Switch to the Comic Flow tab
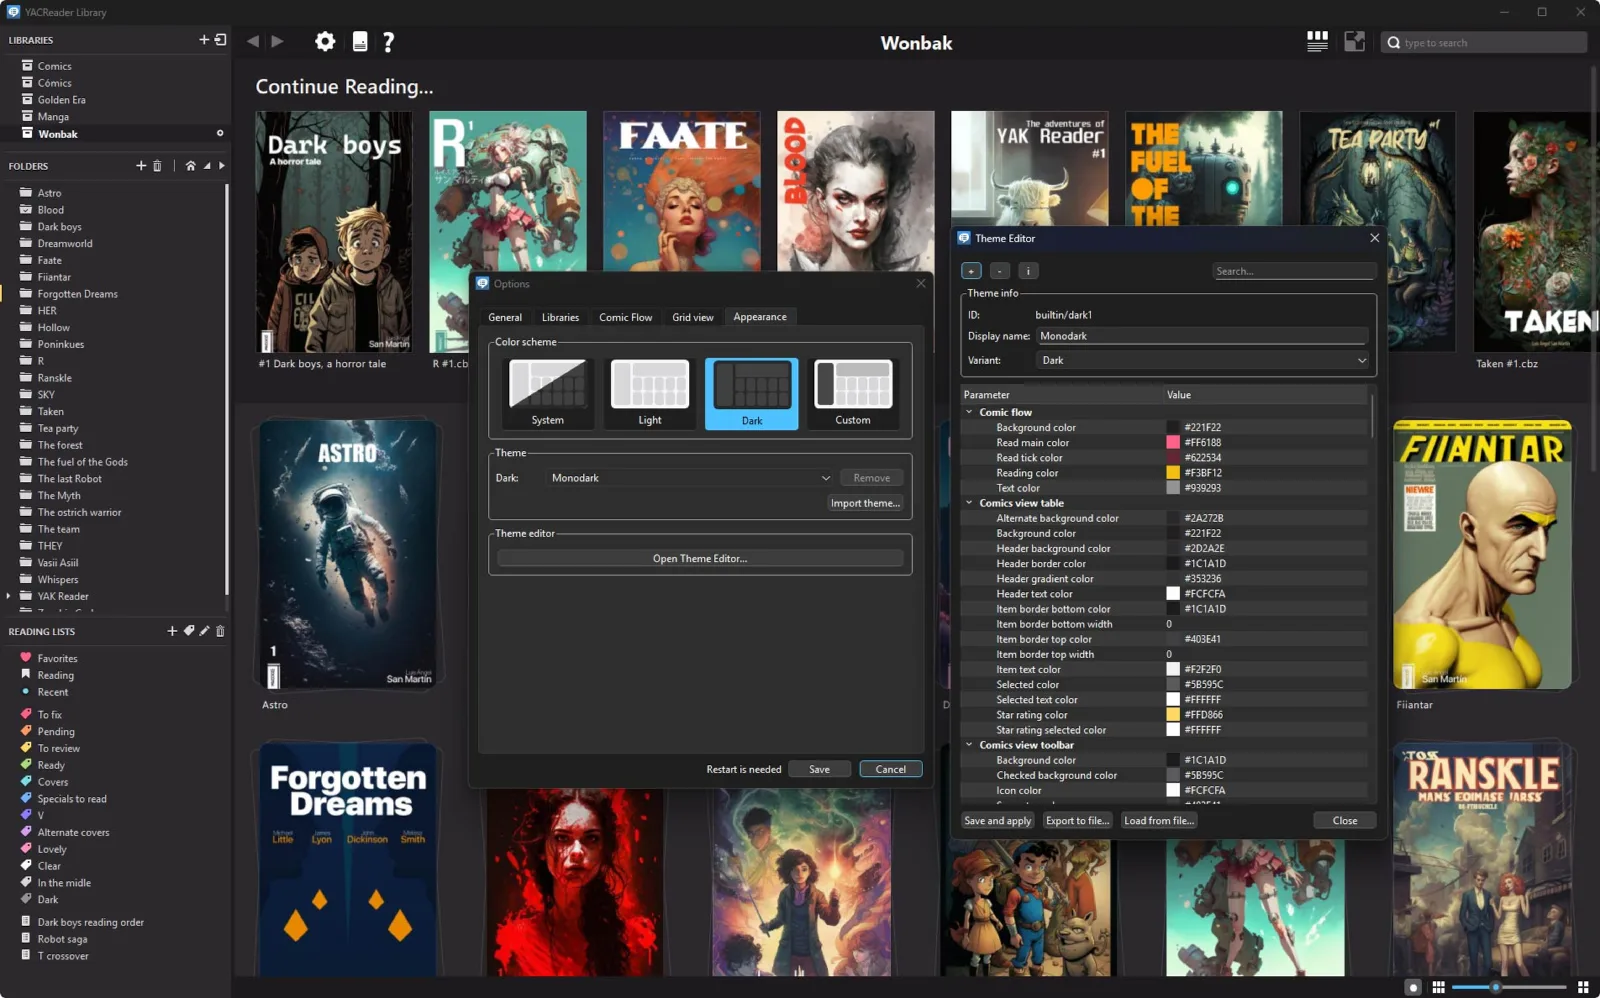Screen dimensions: 1600x998 626,317
